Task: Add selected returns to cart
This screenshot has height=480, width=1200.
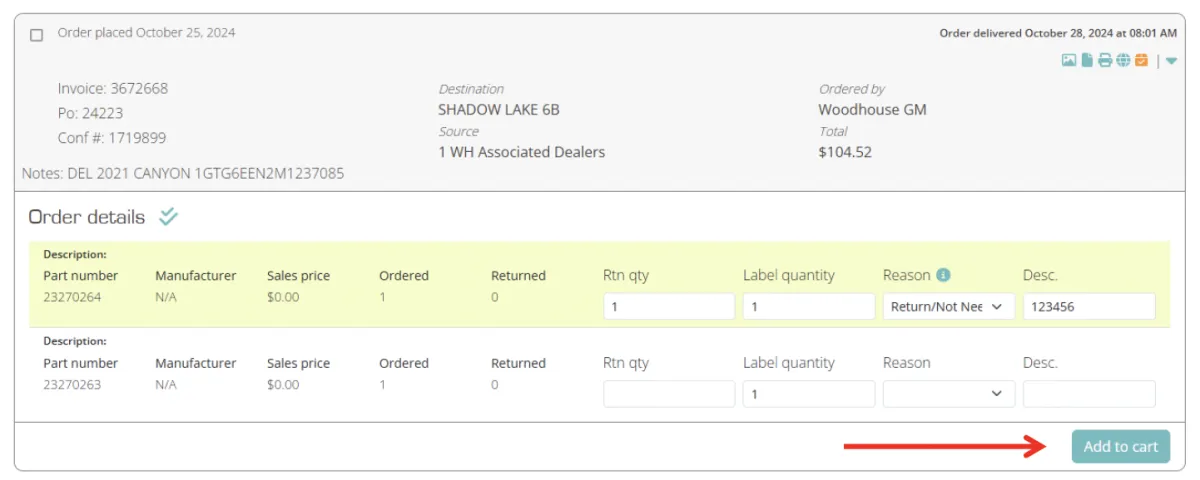Action: coord(1120,446)
